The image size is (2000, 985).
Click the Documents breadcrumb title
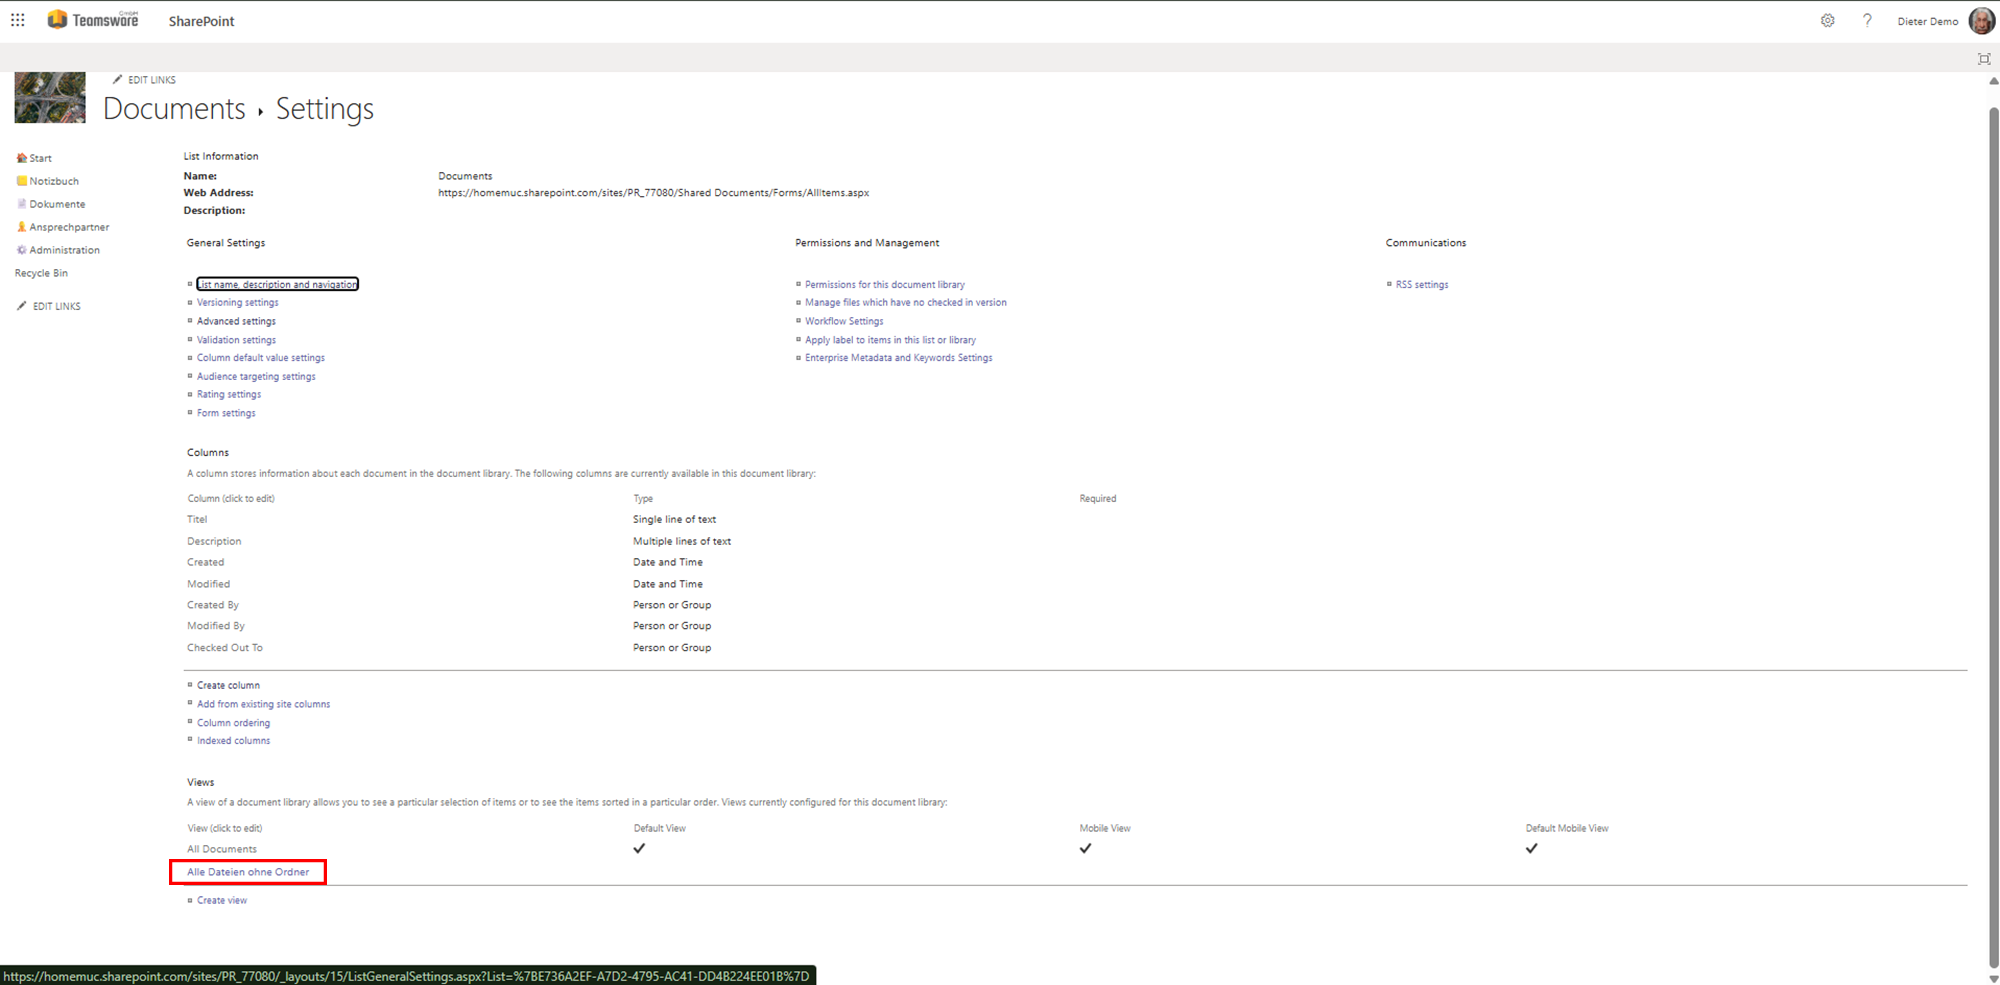174,109
